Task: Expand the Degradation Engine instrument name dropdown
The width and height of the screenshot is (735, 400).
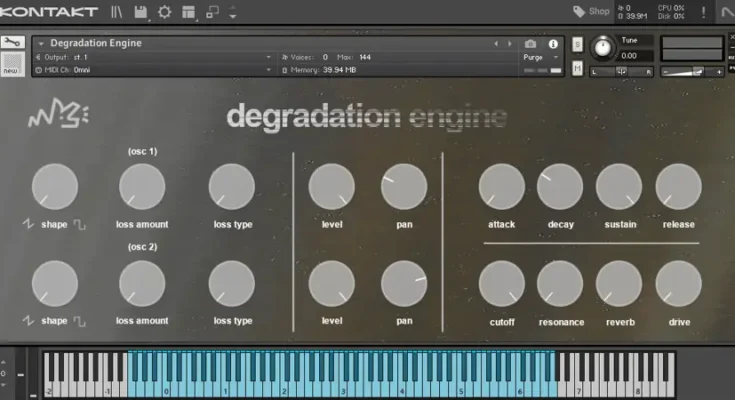Action: point(40,44)
